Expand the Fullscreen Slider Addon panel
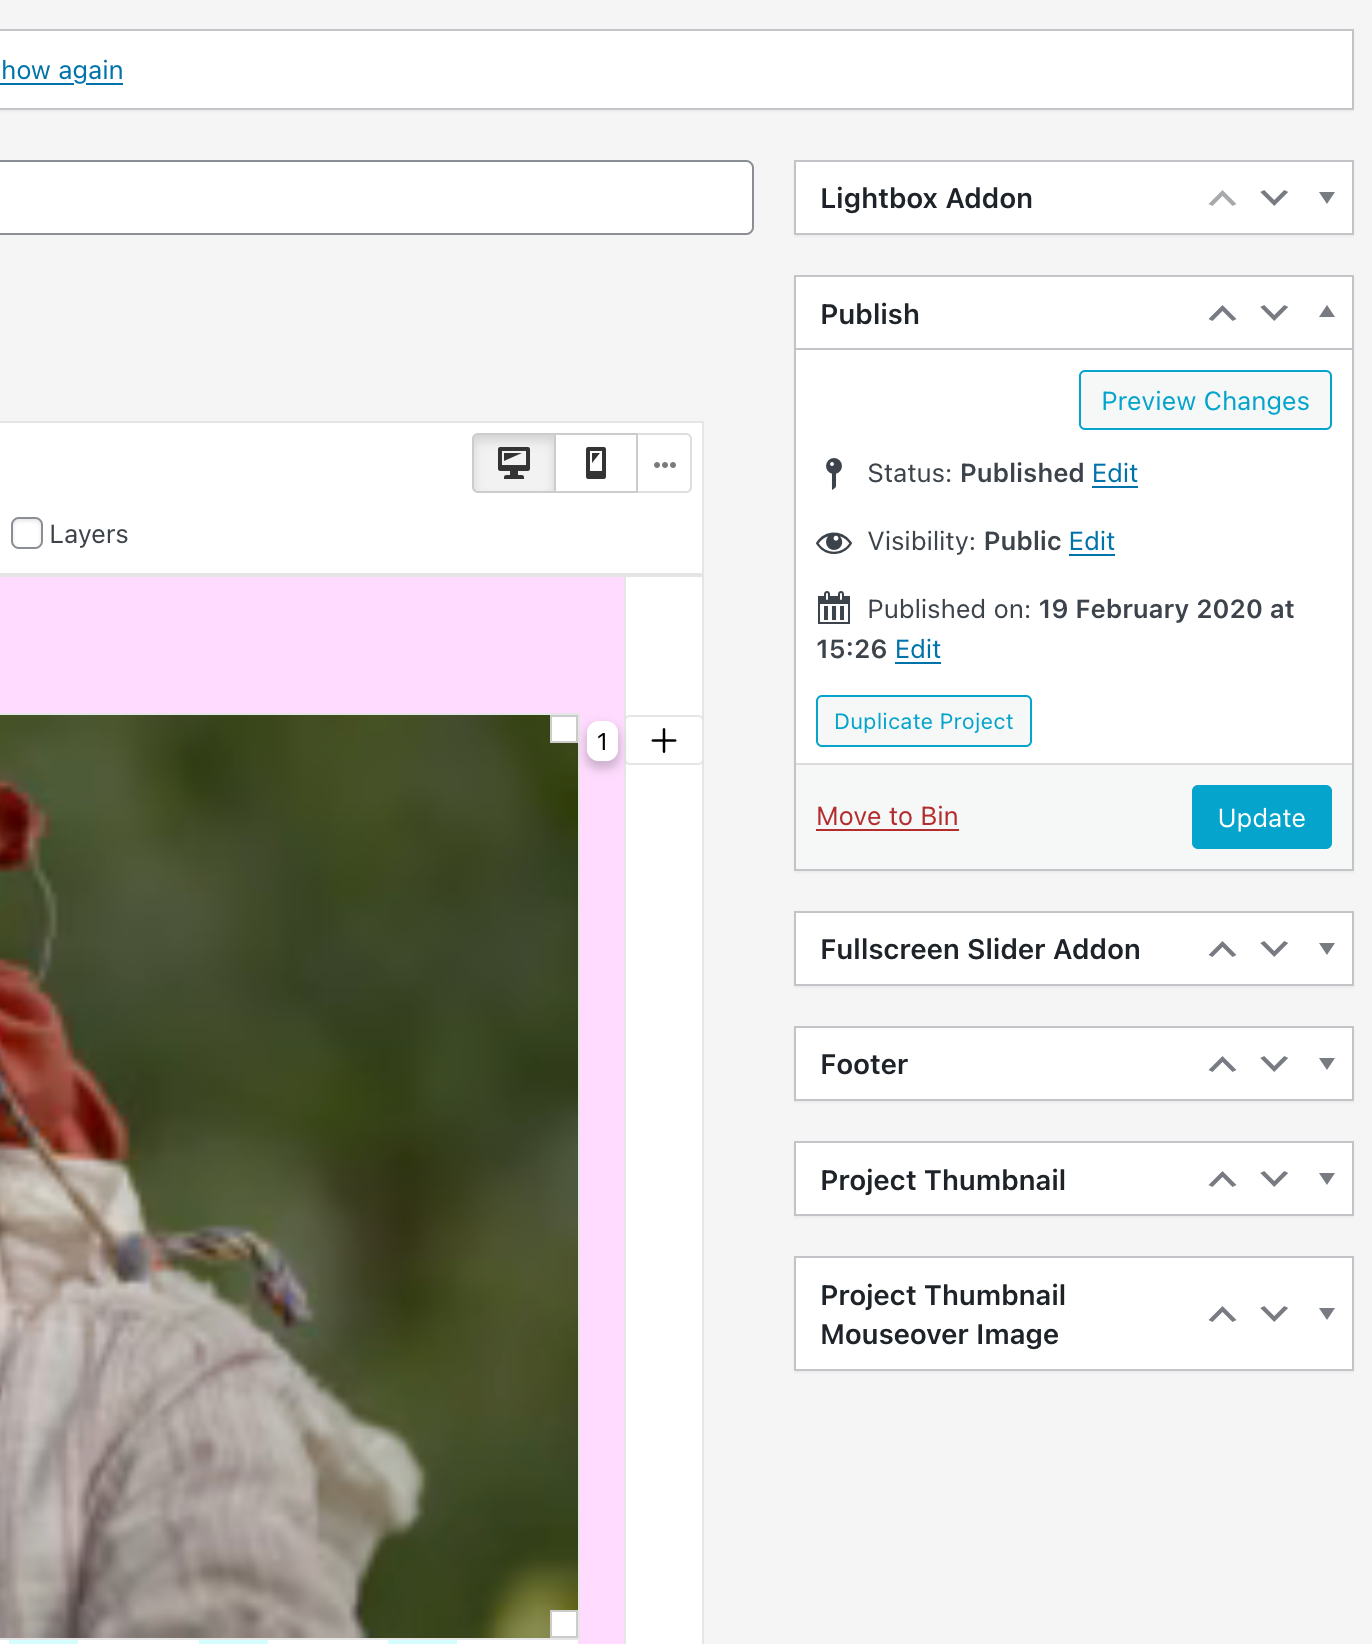 (1327, 949)
